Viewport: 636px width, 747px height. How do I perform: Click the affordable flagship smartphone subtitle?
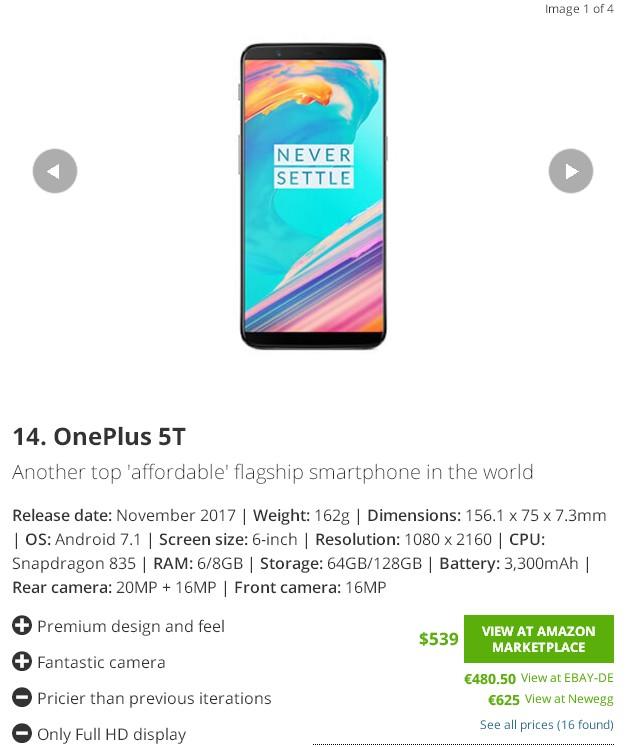coord(273,473)
